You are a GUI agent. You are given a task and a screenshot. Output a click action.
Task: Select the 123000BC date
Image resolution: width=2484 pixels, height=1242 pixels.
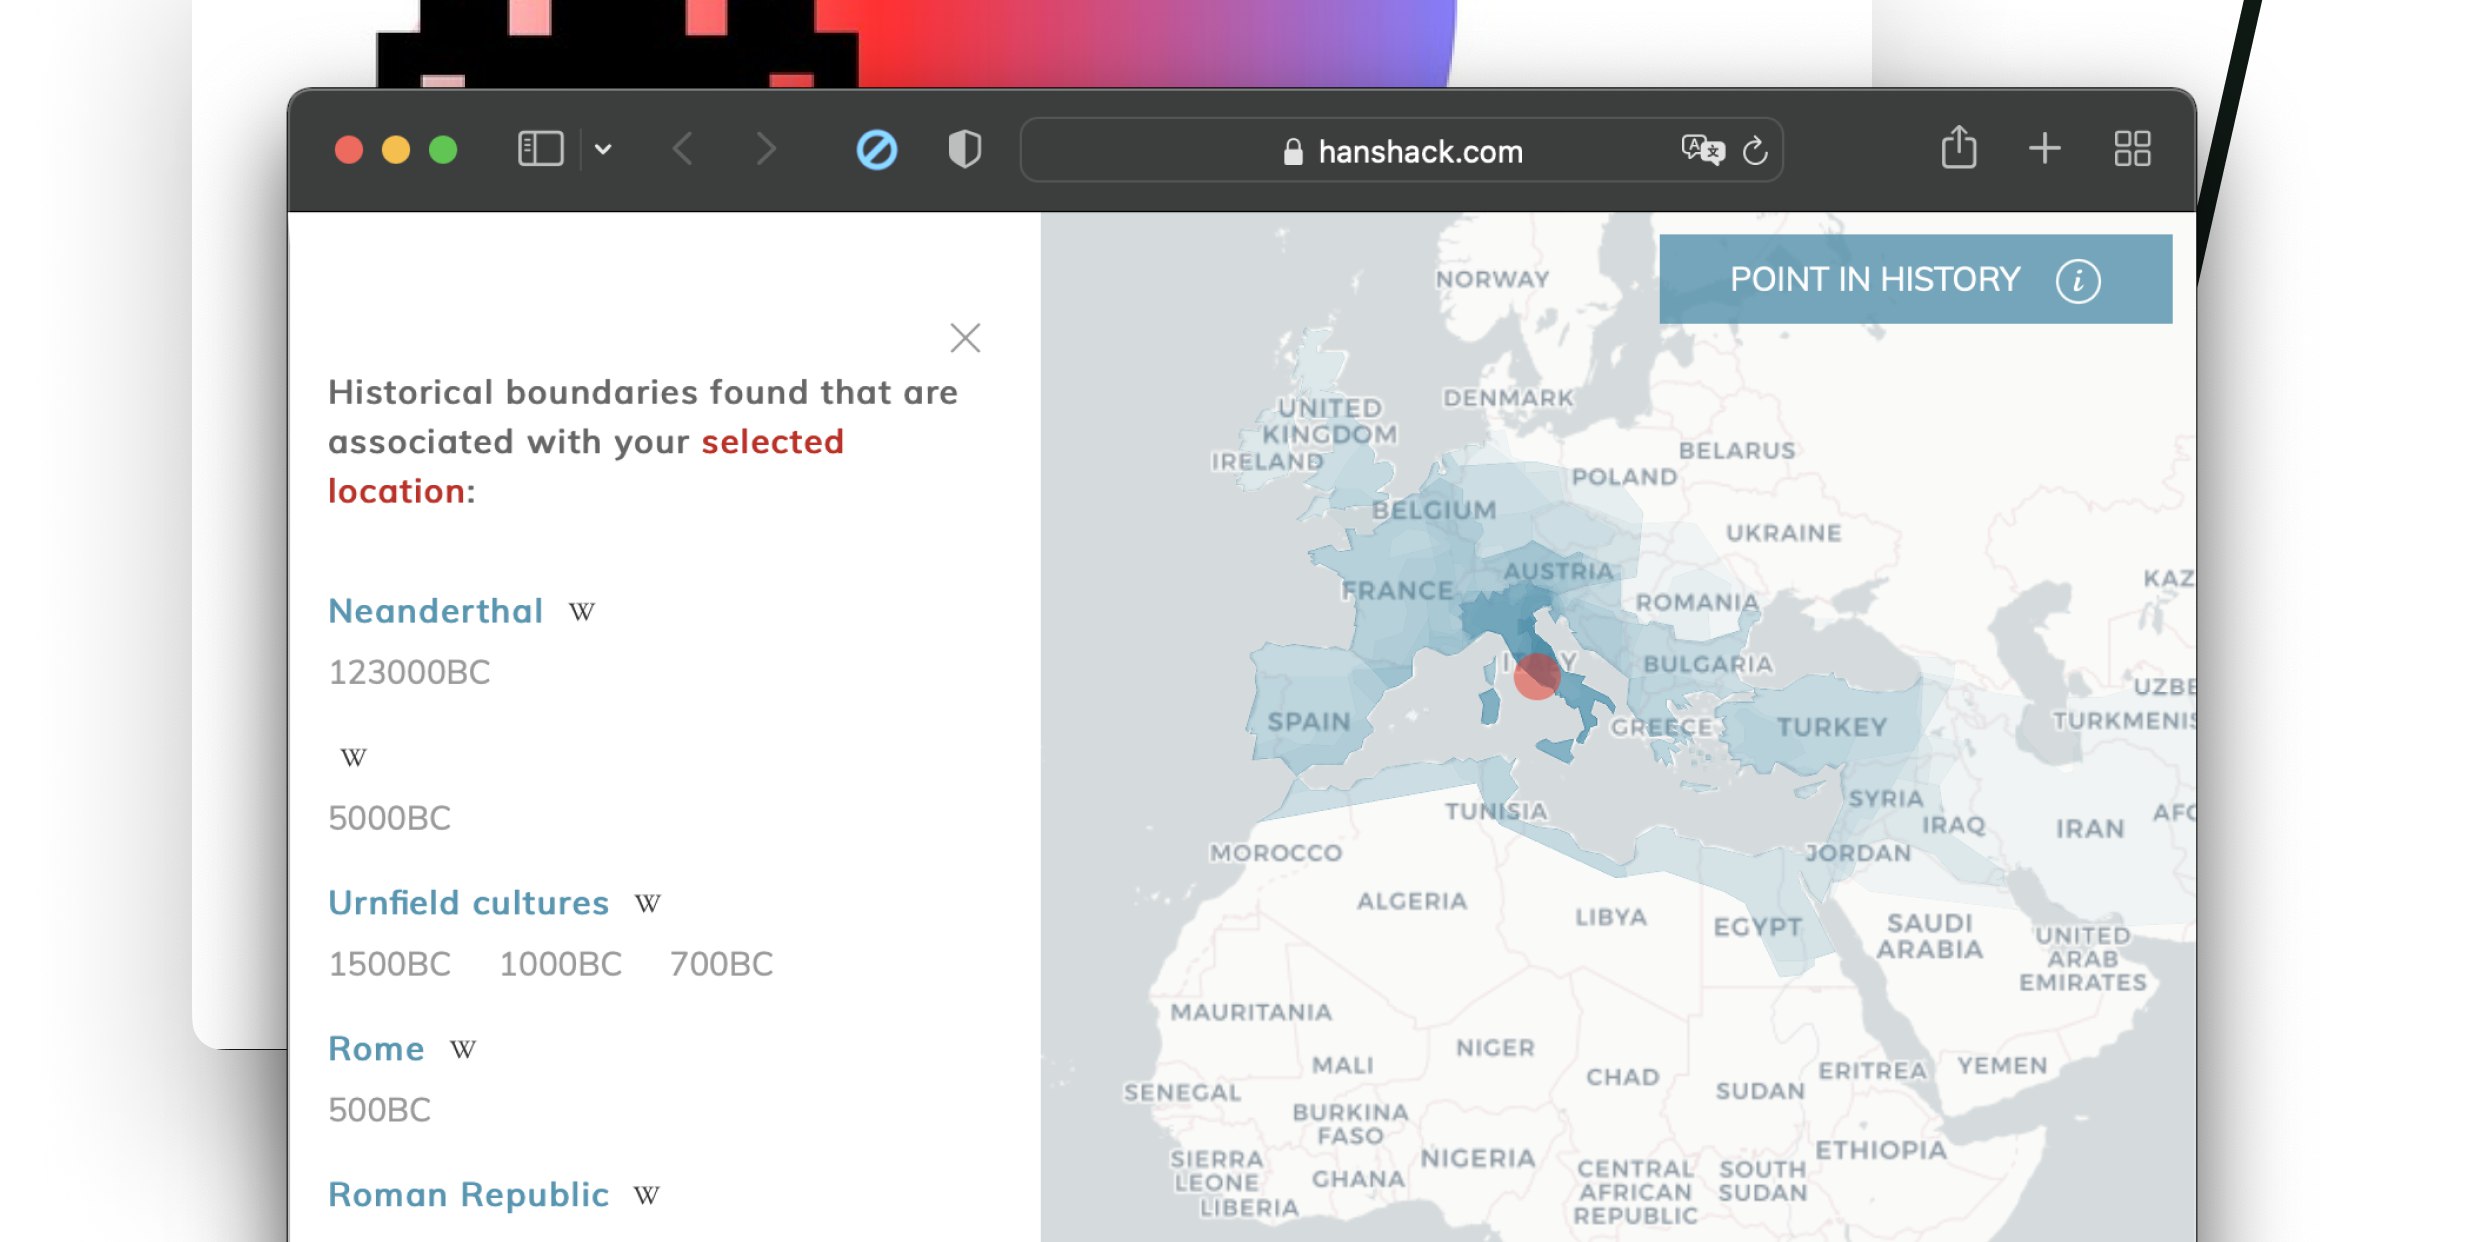click(x=409, y=672)
